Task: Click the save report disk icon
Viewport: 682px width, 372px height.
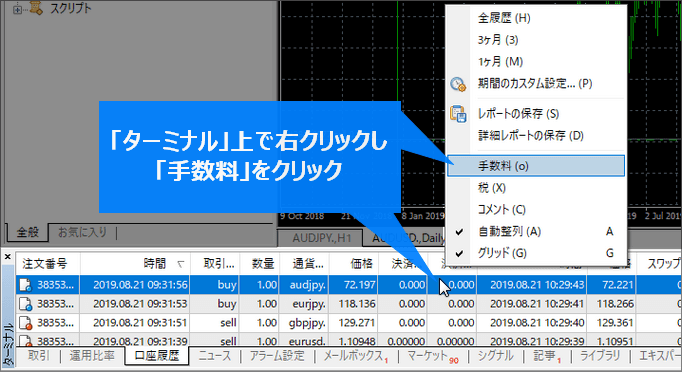Action: (458, 114)
